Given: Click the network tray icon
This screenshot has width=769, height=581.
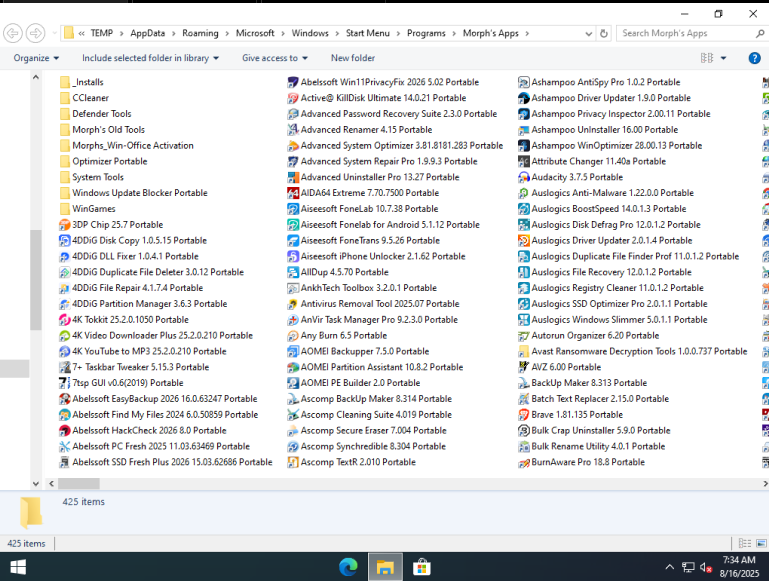Looking at the screenshot, I should click(688, 567).
